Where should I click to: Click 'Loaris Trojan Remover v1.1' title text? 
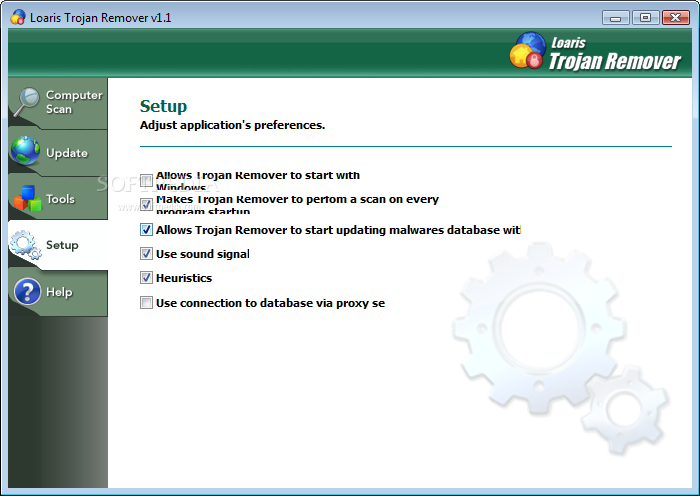[x=100, y=18]
